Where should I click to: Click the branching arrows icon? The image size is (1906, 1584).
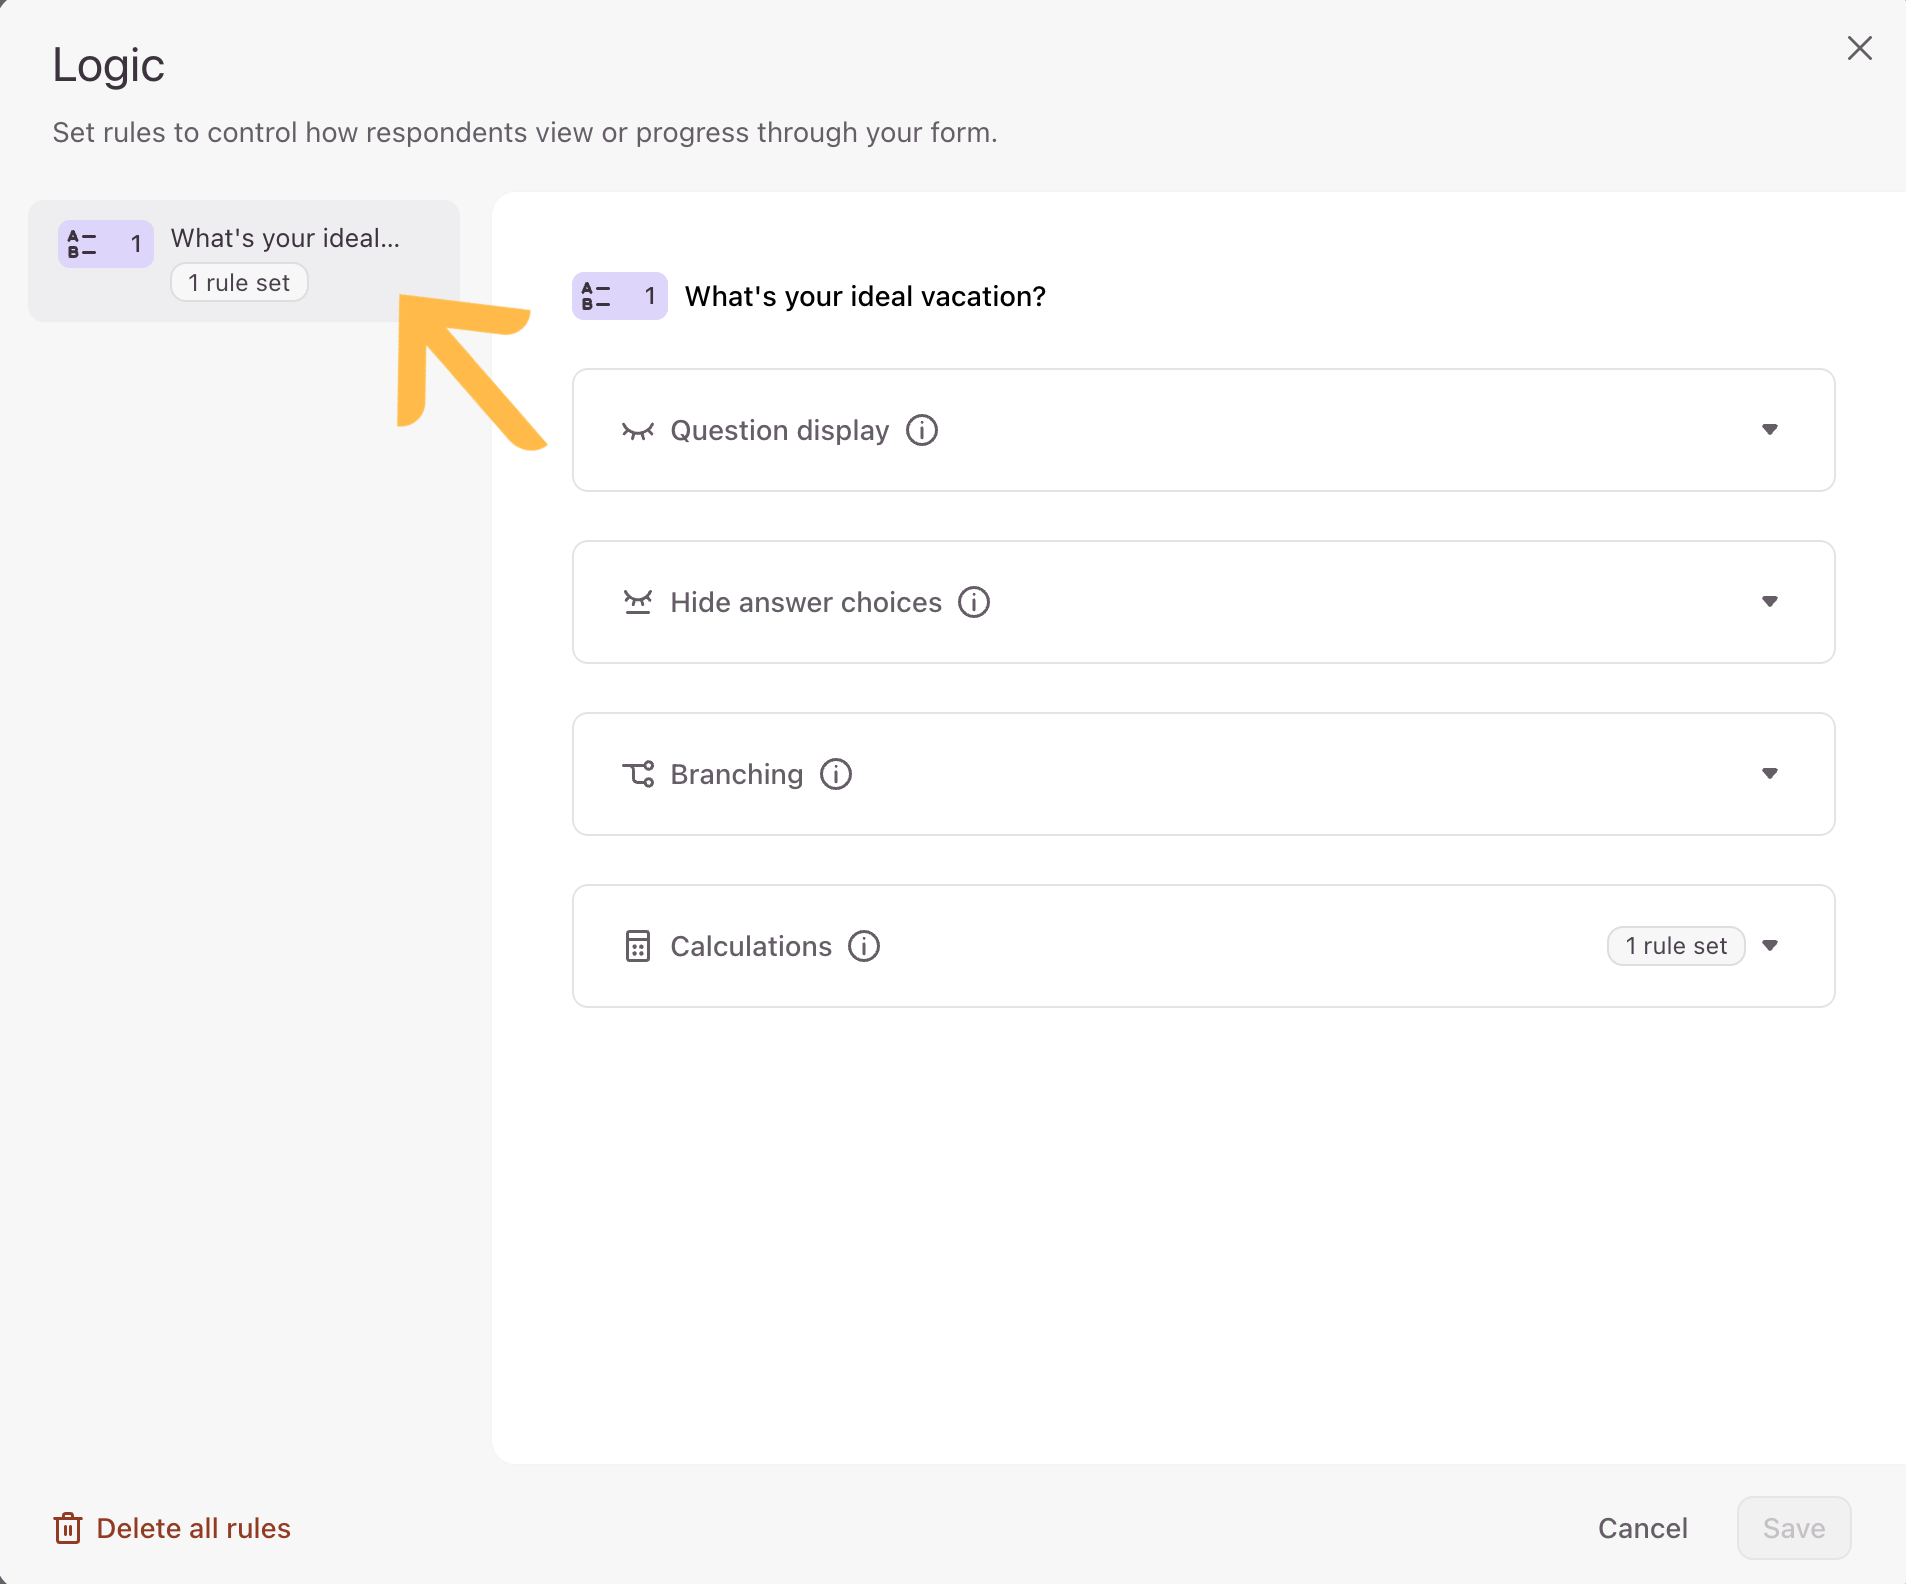(x=638, y=774)
